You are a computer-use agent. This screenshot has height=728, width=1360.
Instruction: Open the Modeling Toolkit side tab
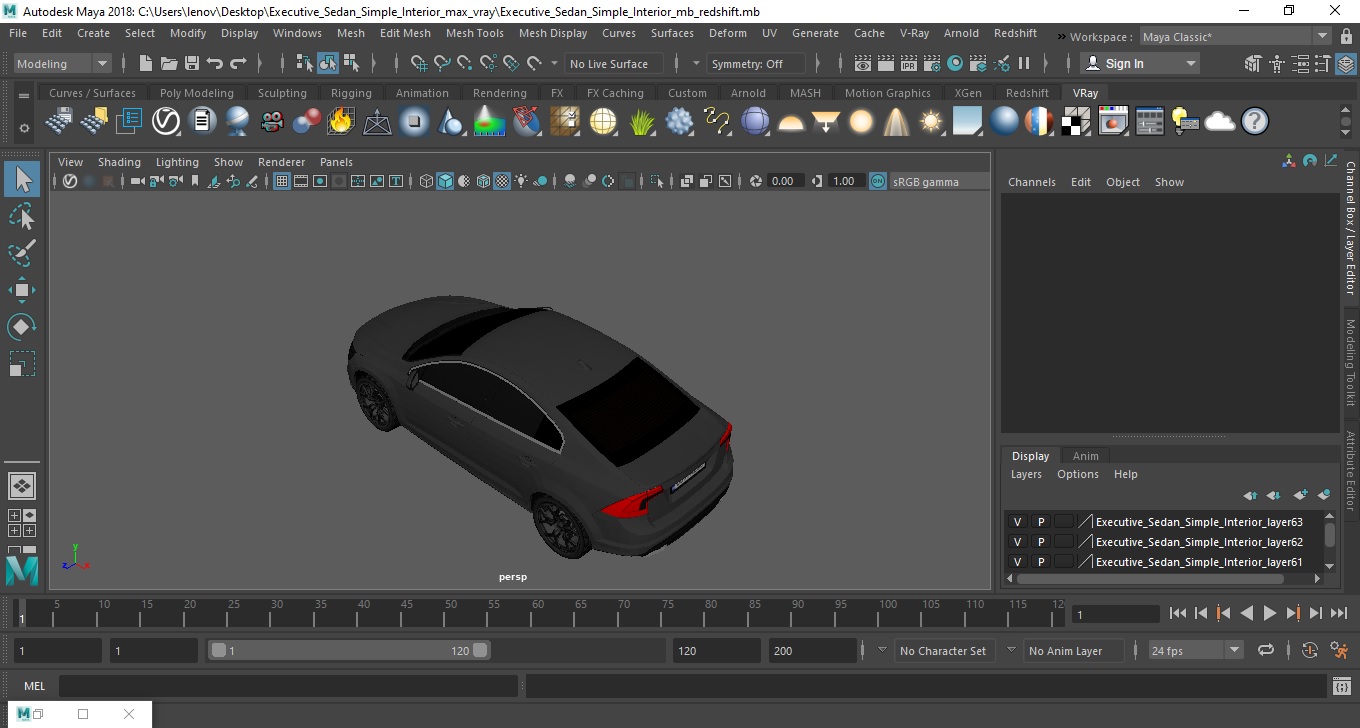(x=1350, y=362)
